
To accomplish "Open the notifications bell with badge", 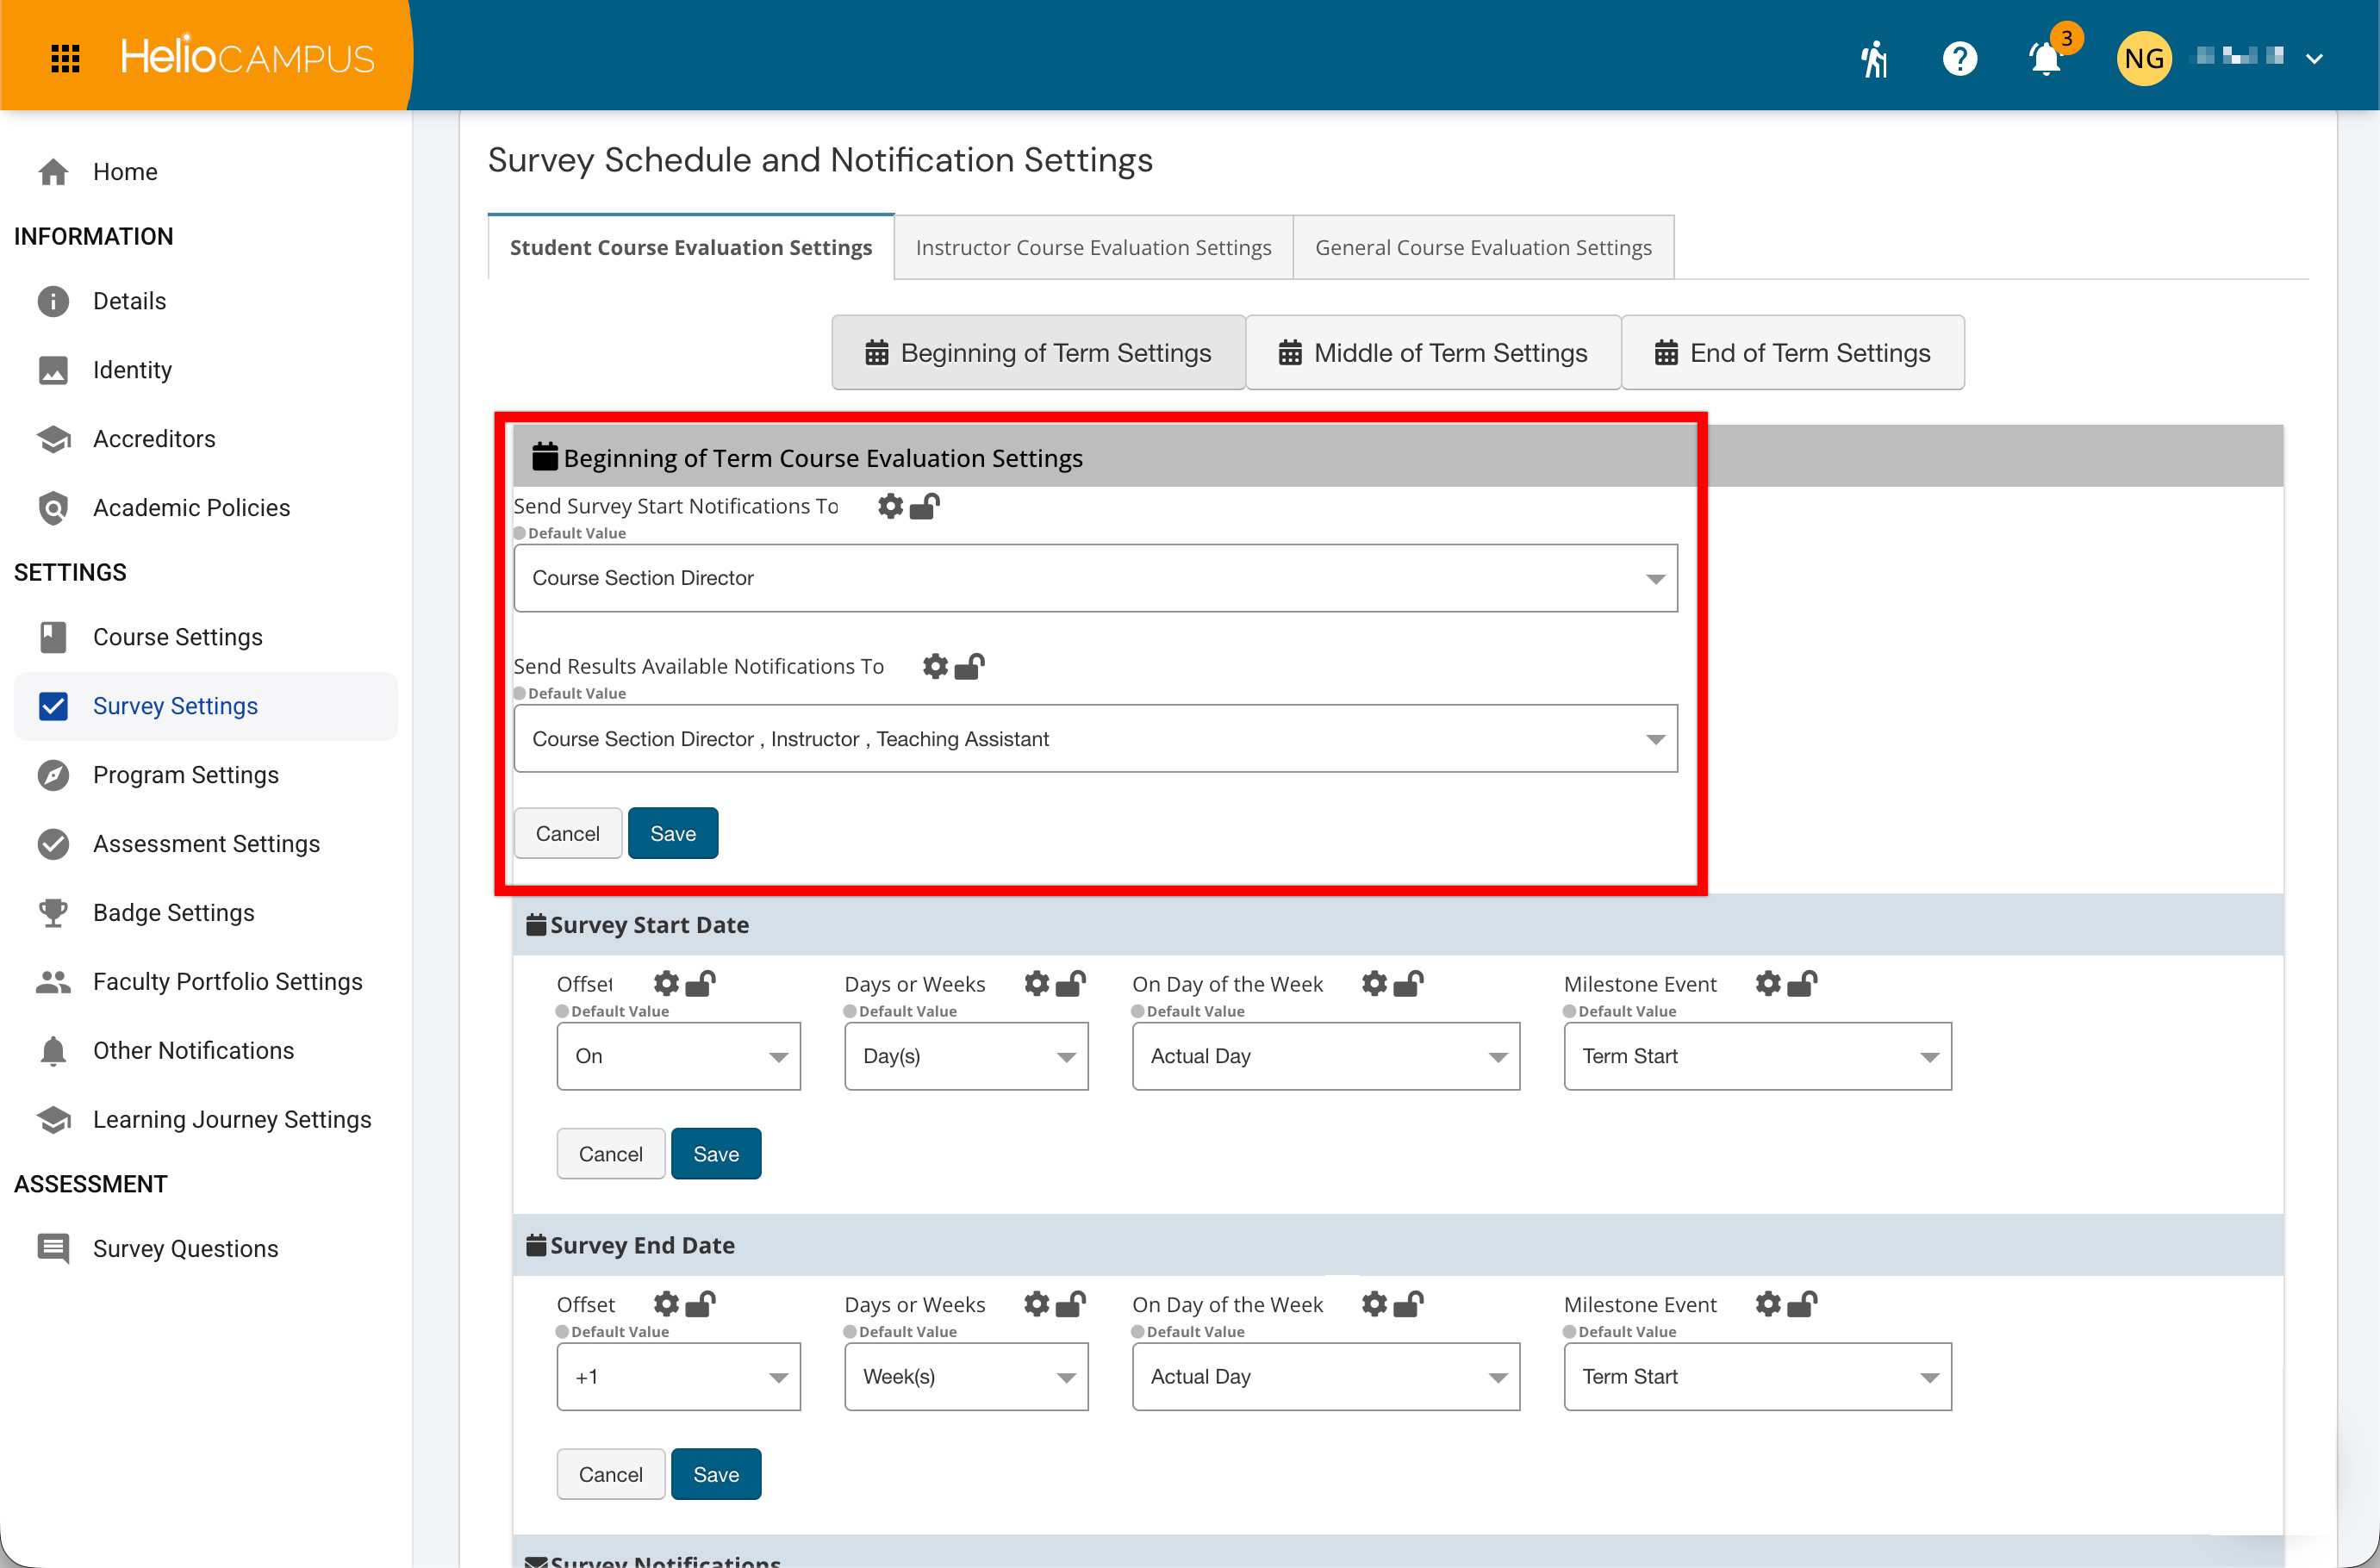I will point(2047,57).
